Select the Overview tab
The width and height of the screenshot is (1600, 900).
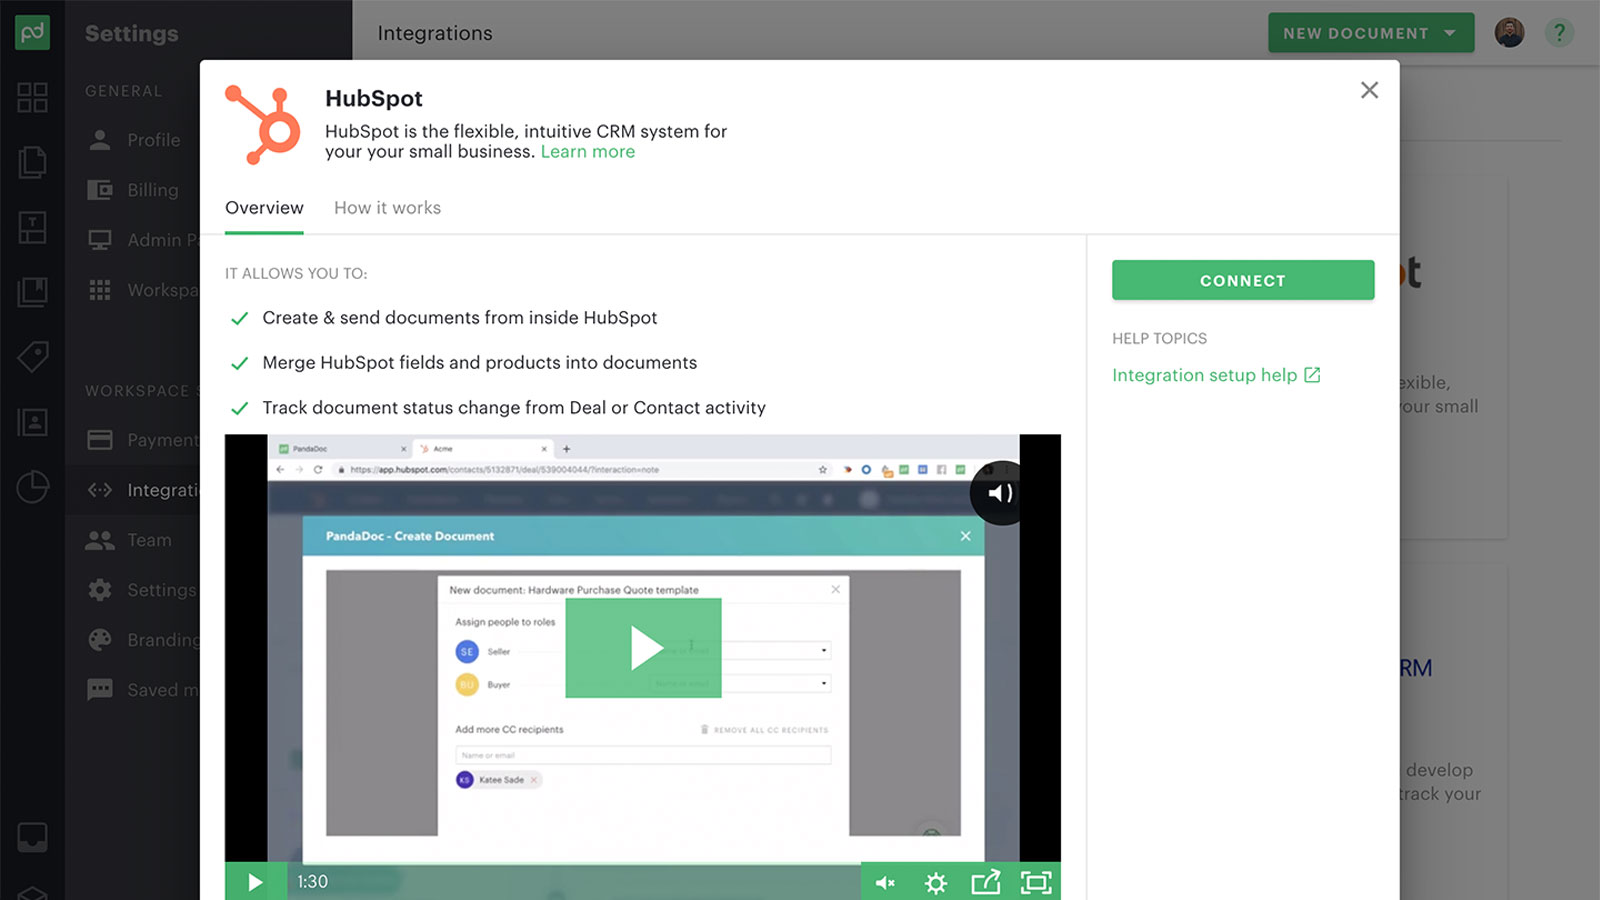tap(264, 208)
